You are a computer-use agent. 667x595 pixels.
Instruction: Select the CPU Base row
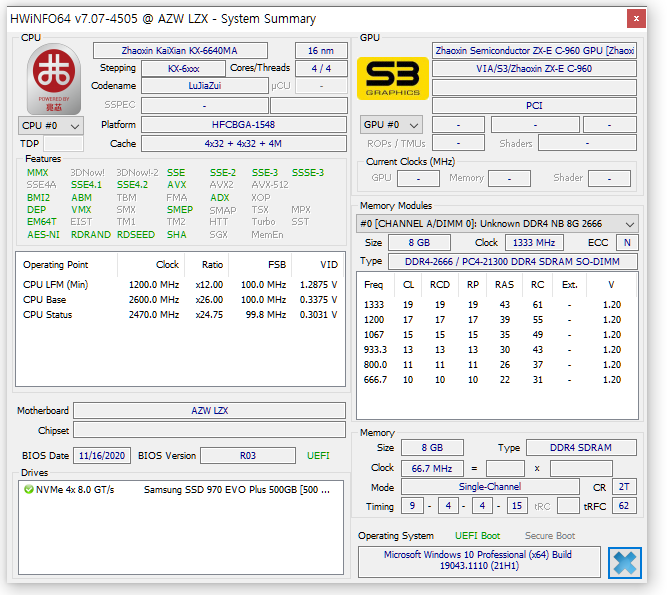[x=180, y=299]
